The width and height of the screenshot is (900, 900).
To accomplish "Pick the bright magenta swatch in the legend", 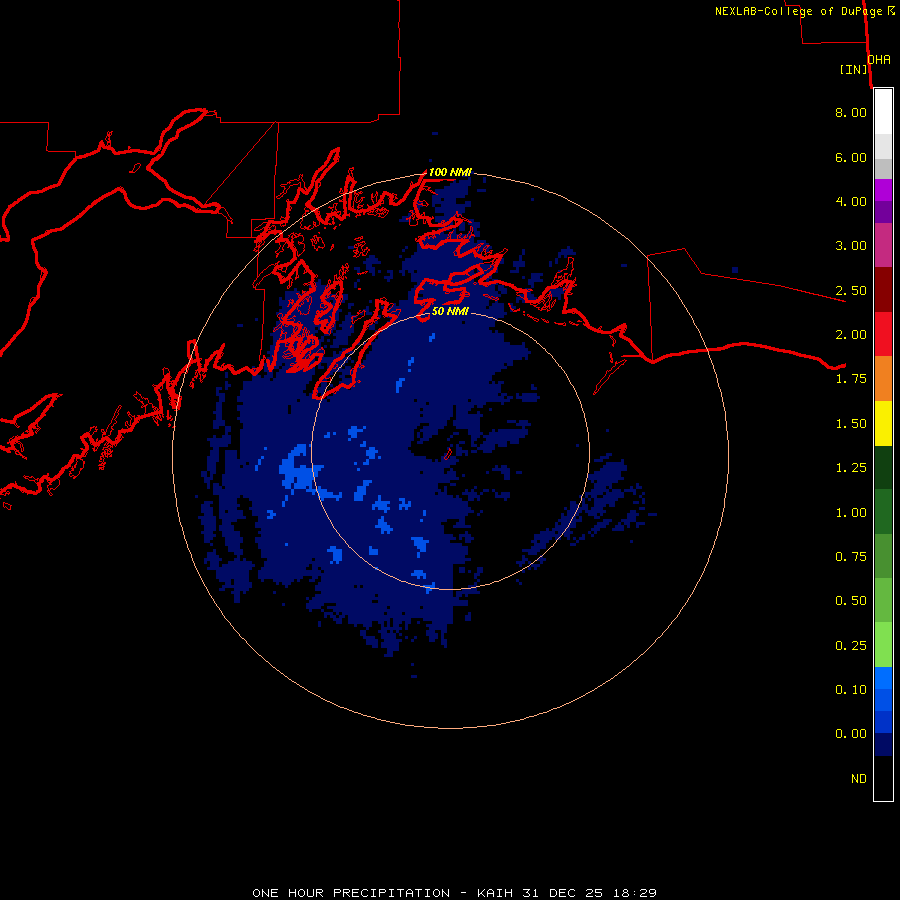I will click(x=883, y=190).
